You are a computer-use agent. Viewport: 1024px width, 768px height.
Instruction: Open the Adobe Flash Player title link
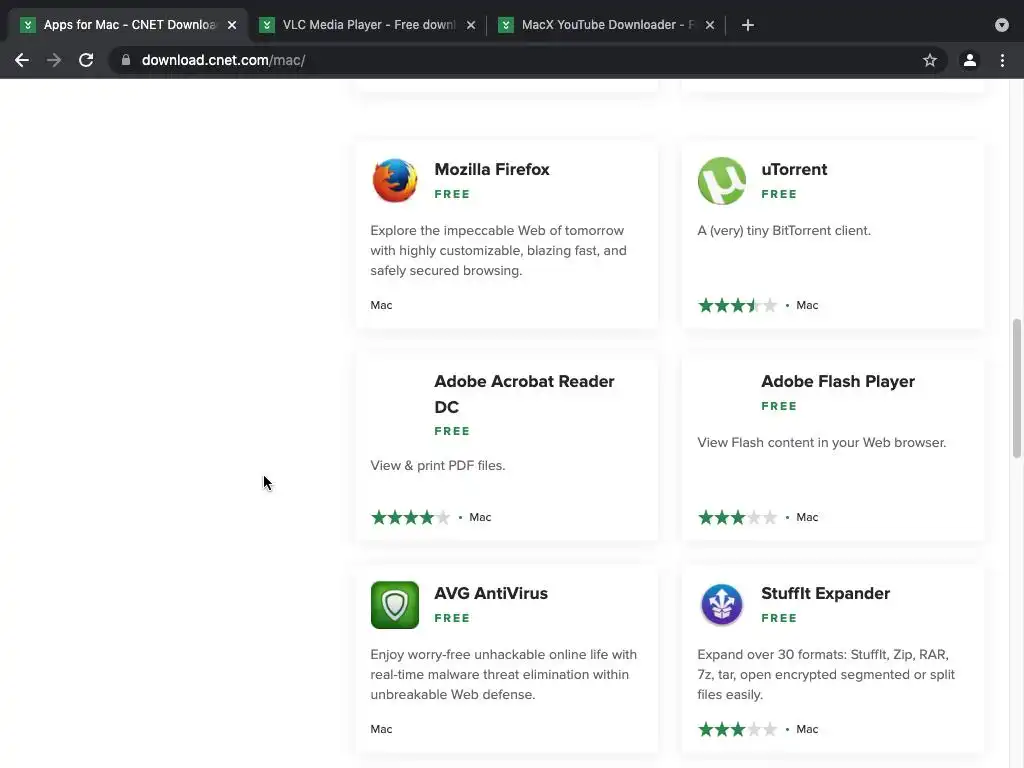tap(838, 381)
